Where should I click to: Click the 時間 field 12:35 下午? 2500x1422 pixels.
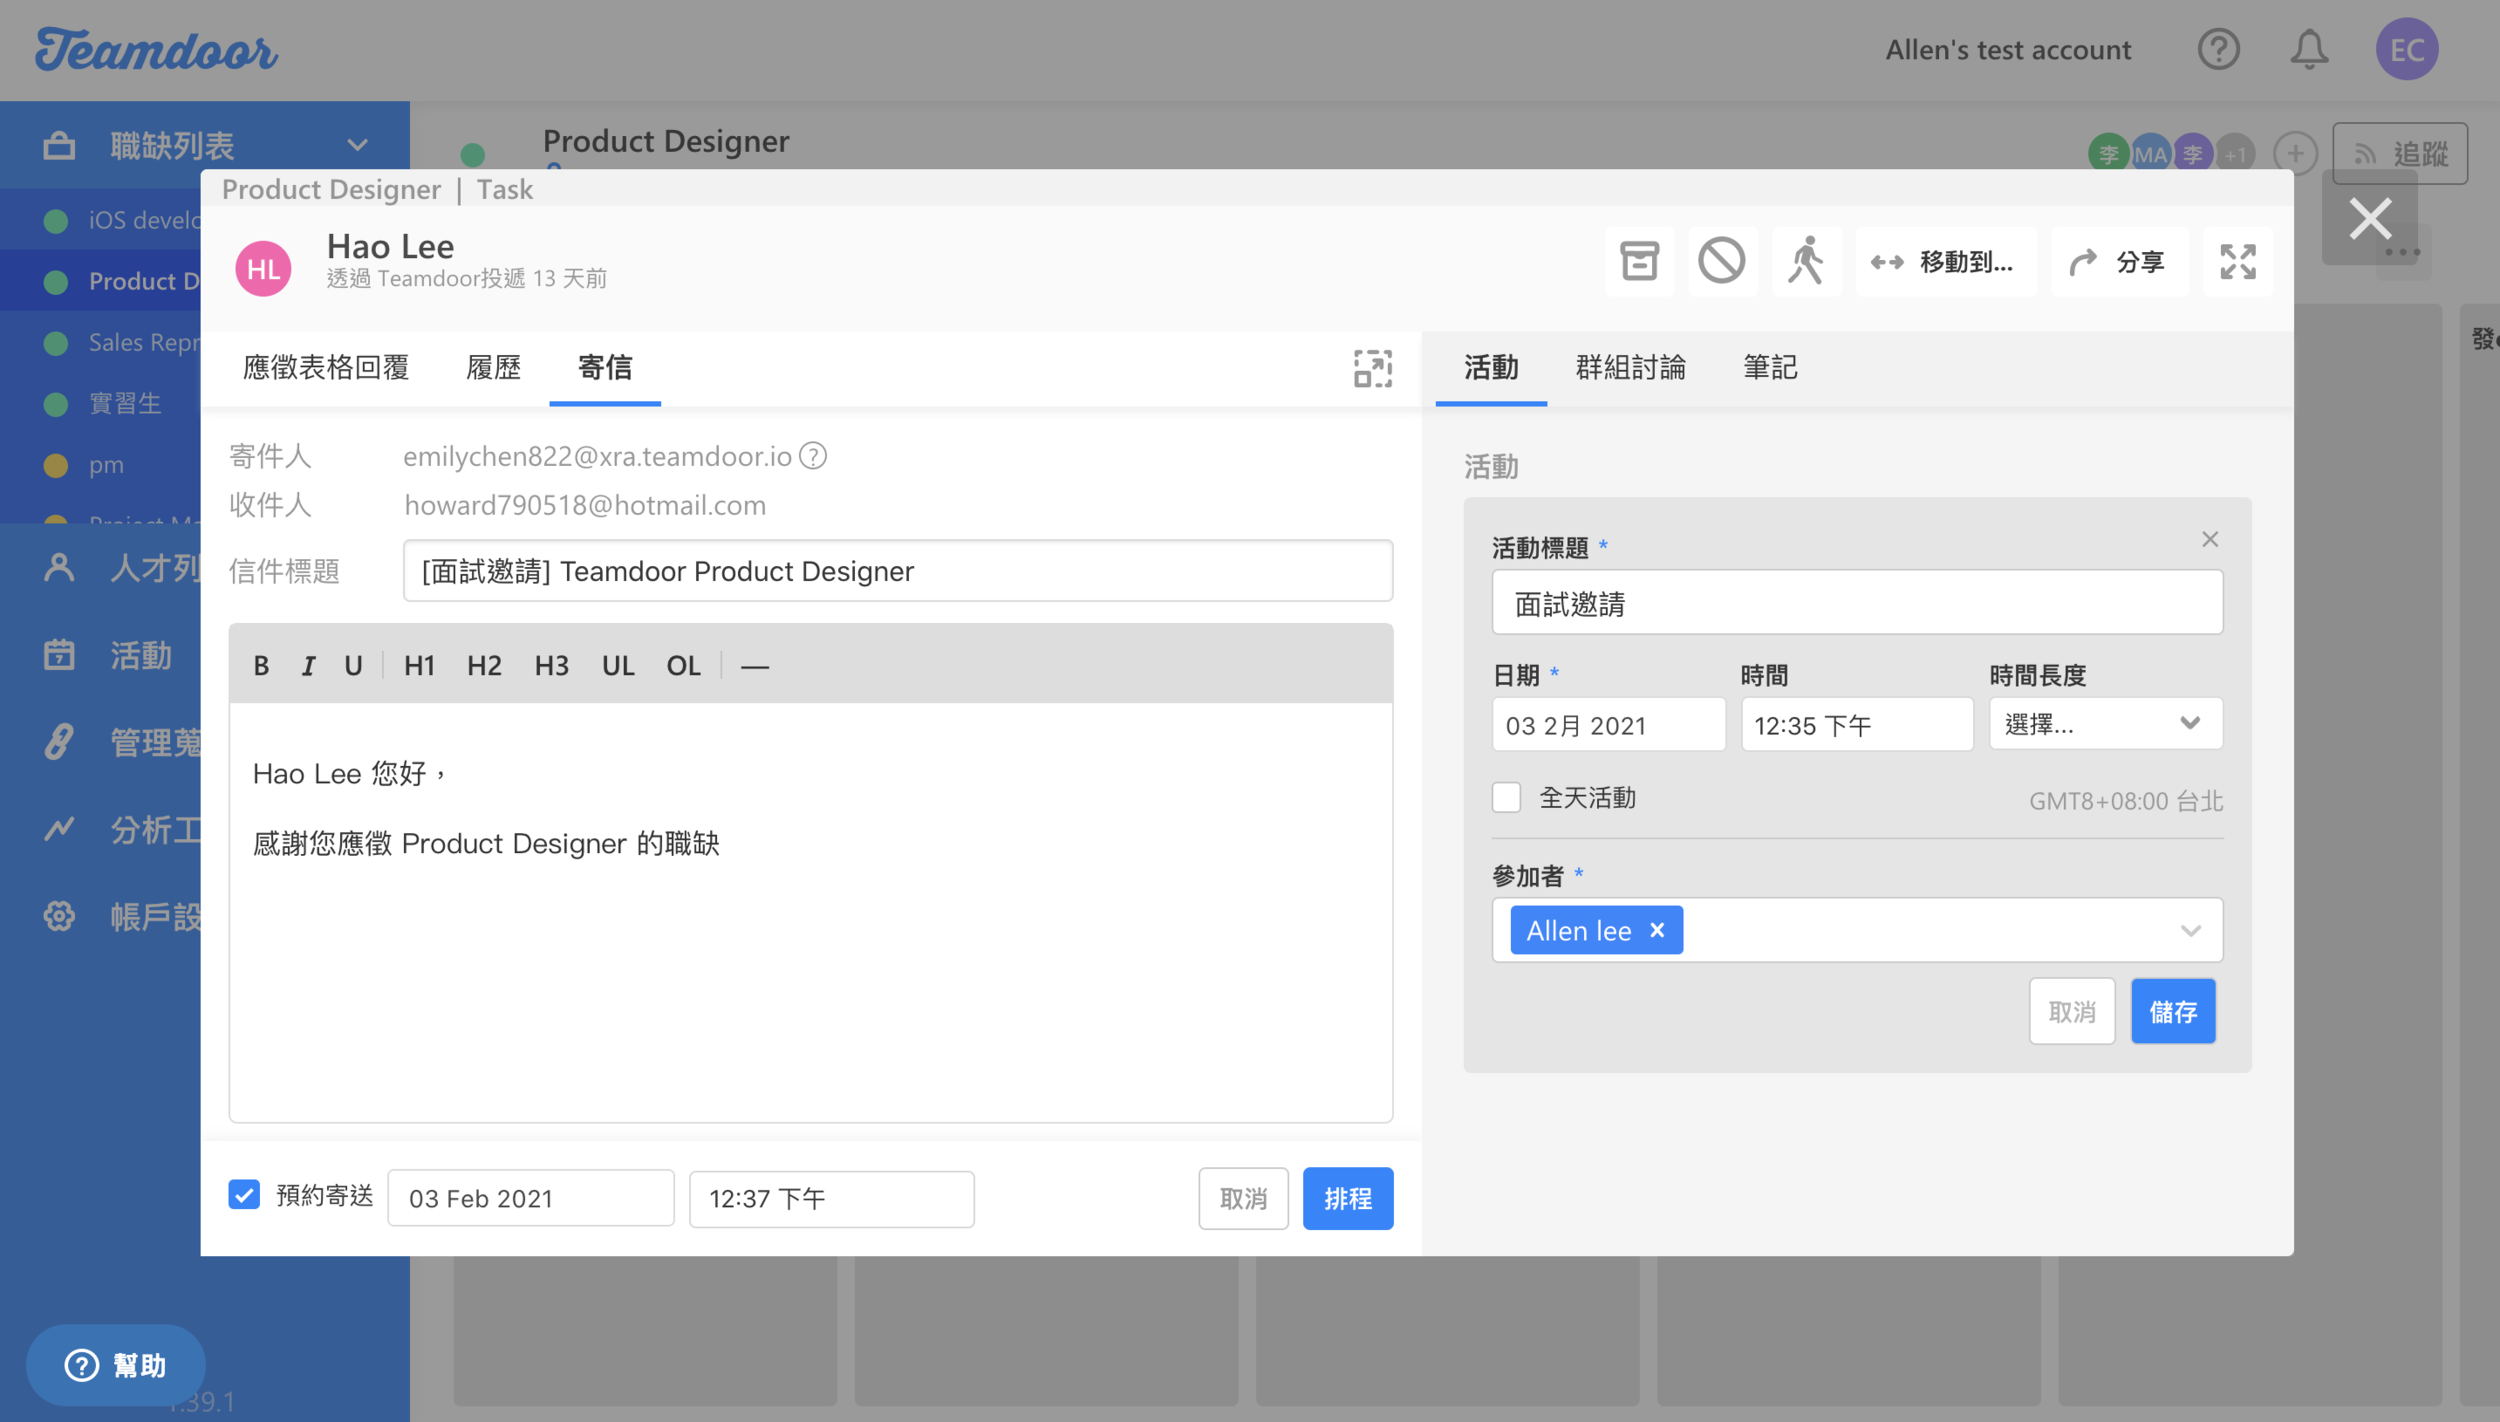[x=1857, y=725]
